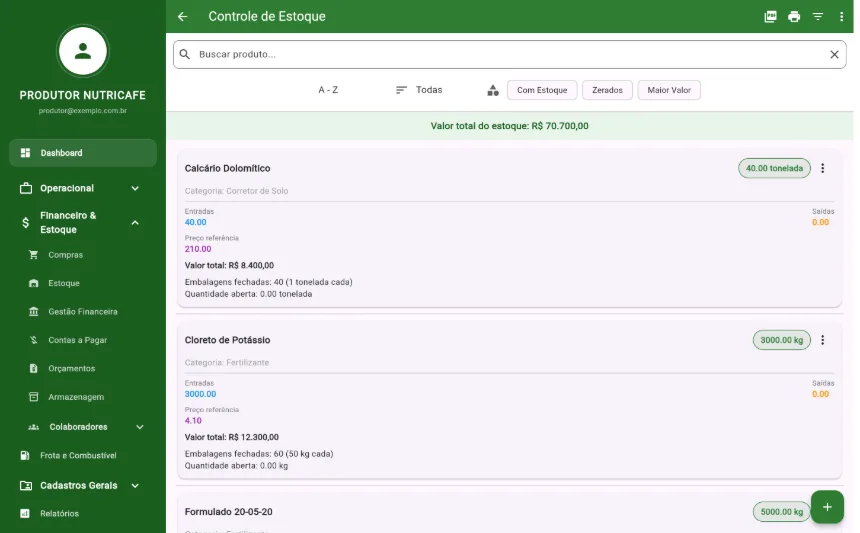Screen dimensions: 860x533
Task: Click the 40.00 tonelada quantity badge
Action: point(774,168)
